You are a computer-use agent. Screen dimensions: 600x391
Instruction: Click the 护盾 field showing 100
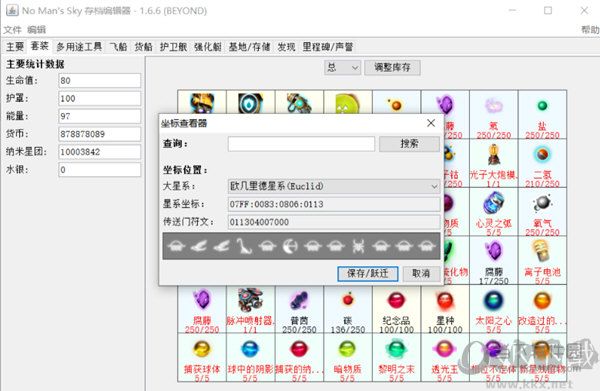click(99, 99)
